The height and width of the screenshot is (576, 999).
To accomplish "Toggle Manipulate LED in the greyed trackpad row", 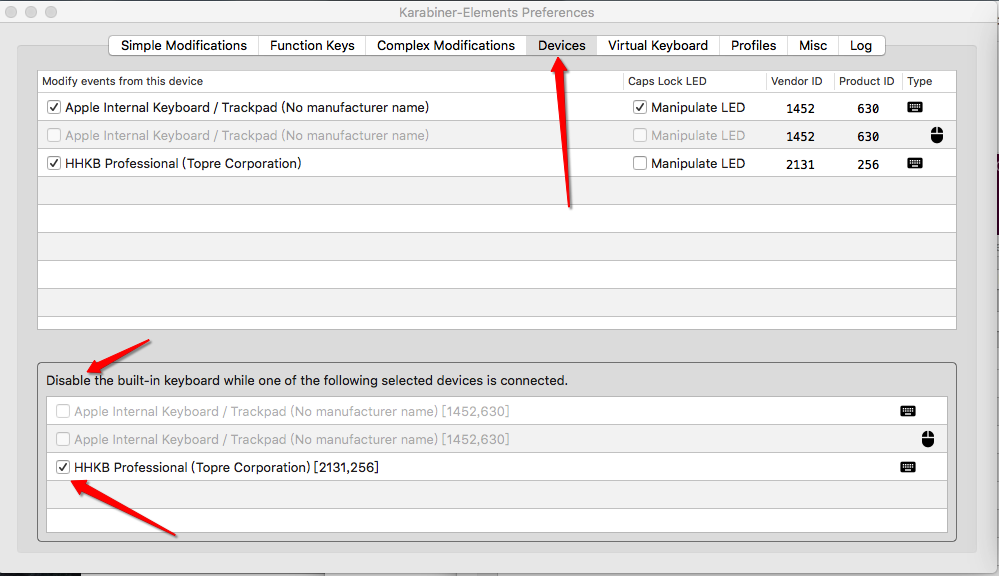I will coord(640,135).
